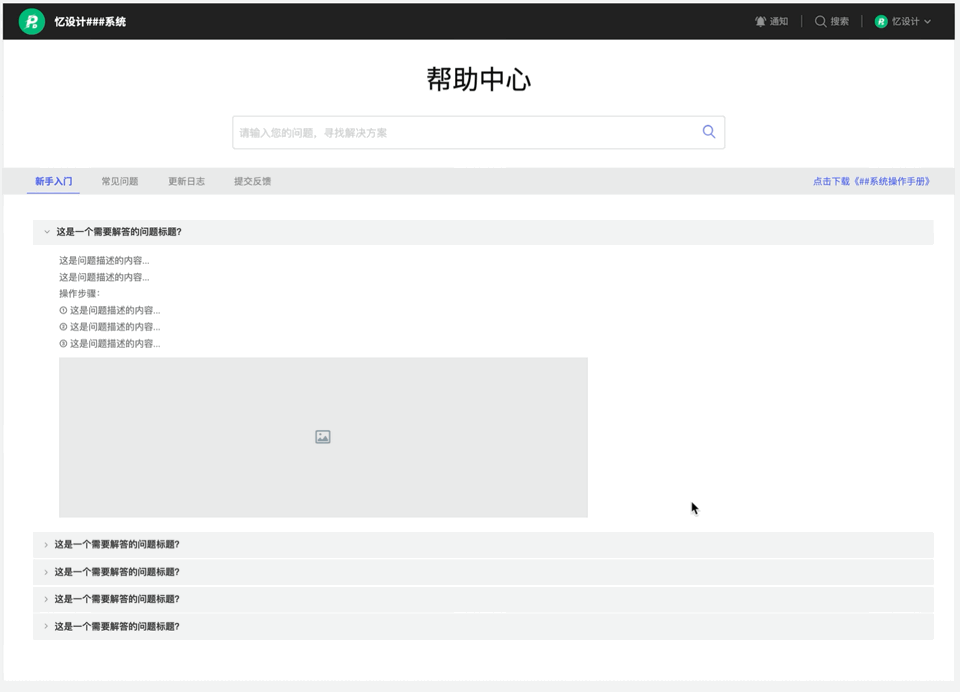Click inside the help search input field
Screen dimensions: 960x692
450,131
